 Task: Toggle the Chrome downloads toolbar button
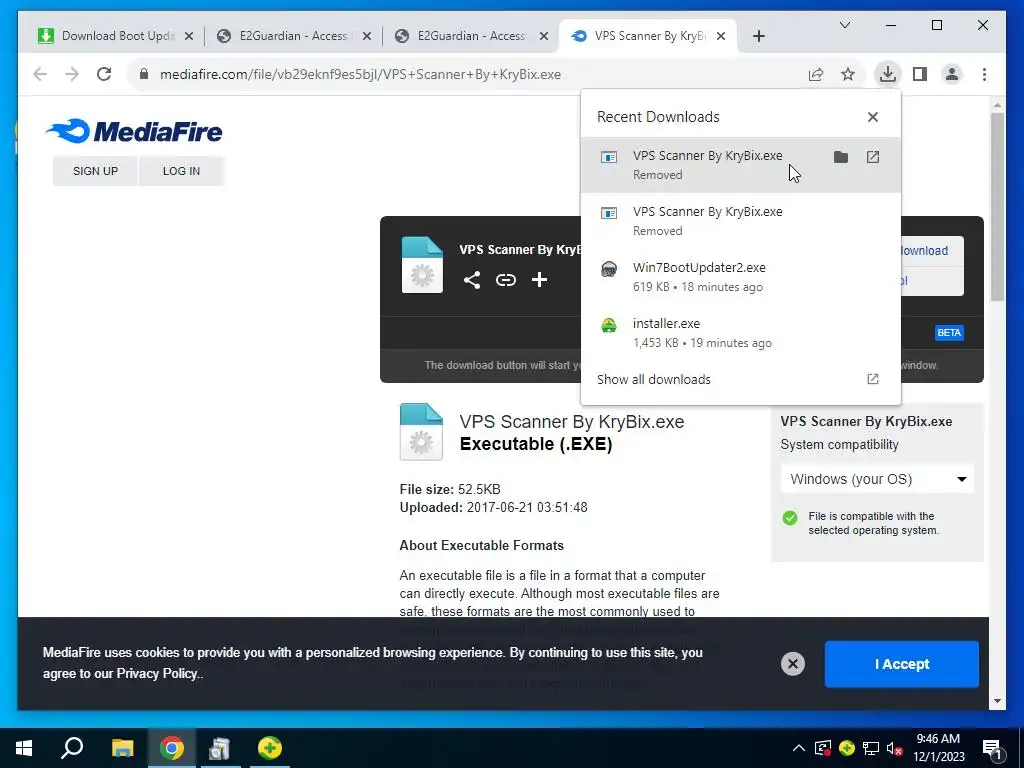pyautogui.click(x=888, y=74)
